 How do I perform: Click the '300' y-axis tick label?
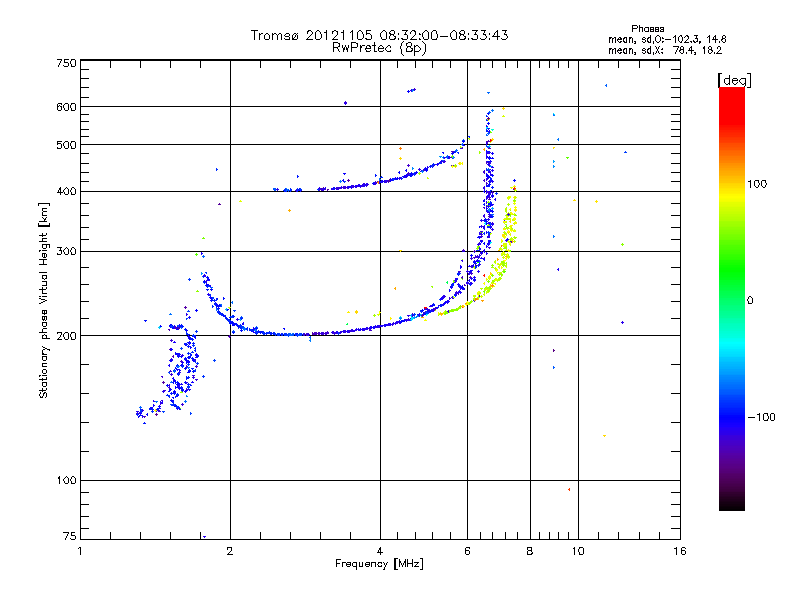coord(66,251)
